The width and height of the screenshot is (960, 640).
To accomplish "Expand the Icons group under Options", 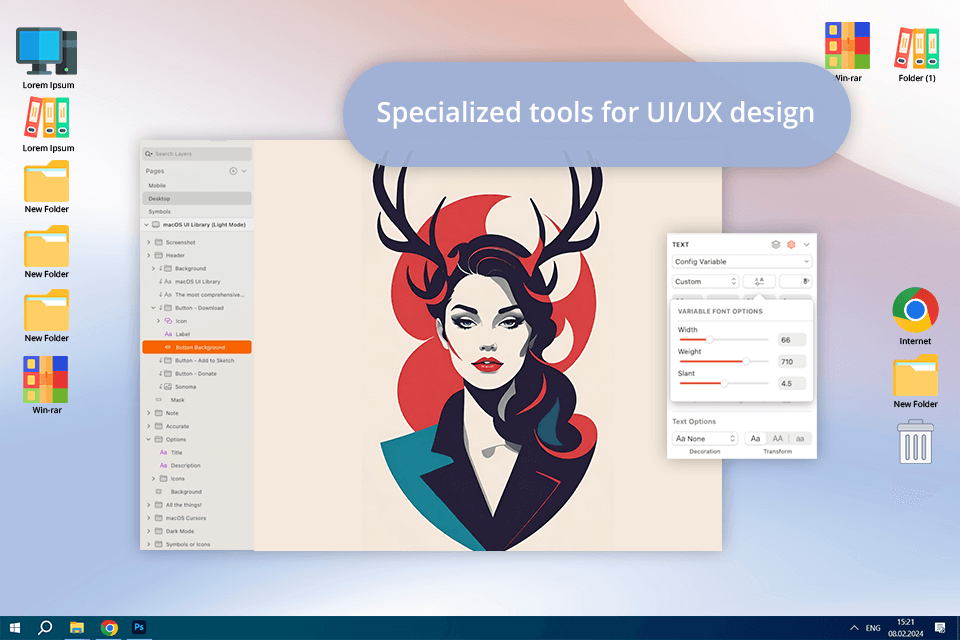I will coord(153,478).
